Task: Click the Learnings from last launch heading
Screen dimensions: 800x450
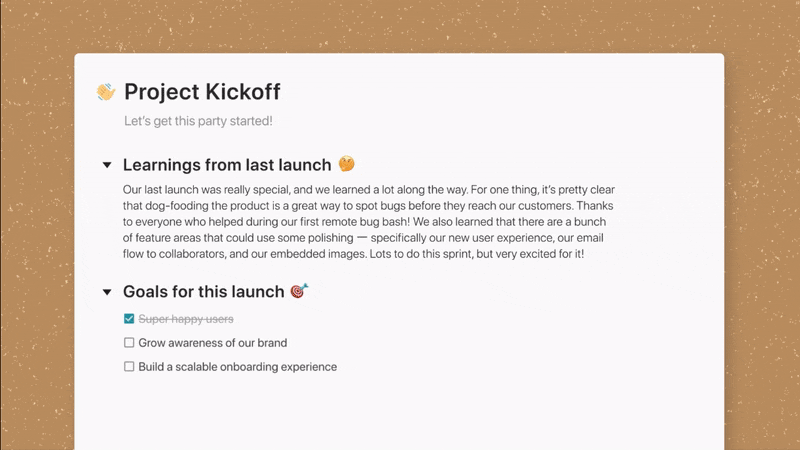Action: 226,165
